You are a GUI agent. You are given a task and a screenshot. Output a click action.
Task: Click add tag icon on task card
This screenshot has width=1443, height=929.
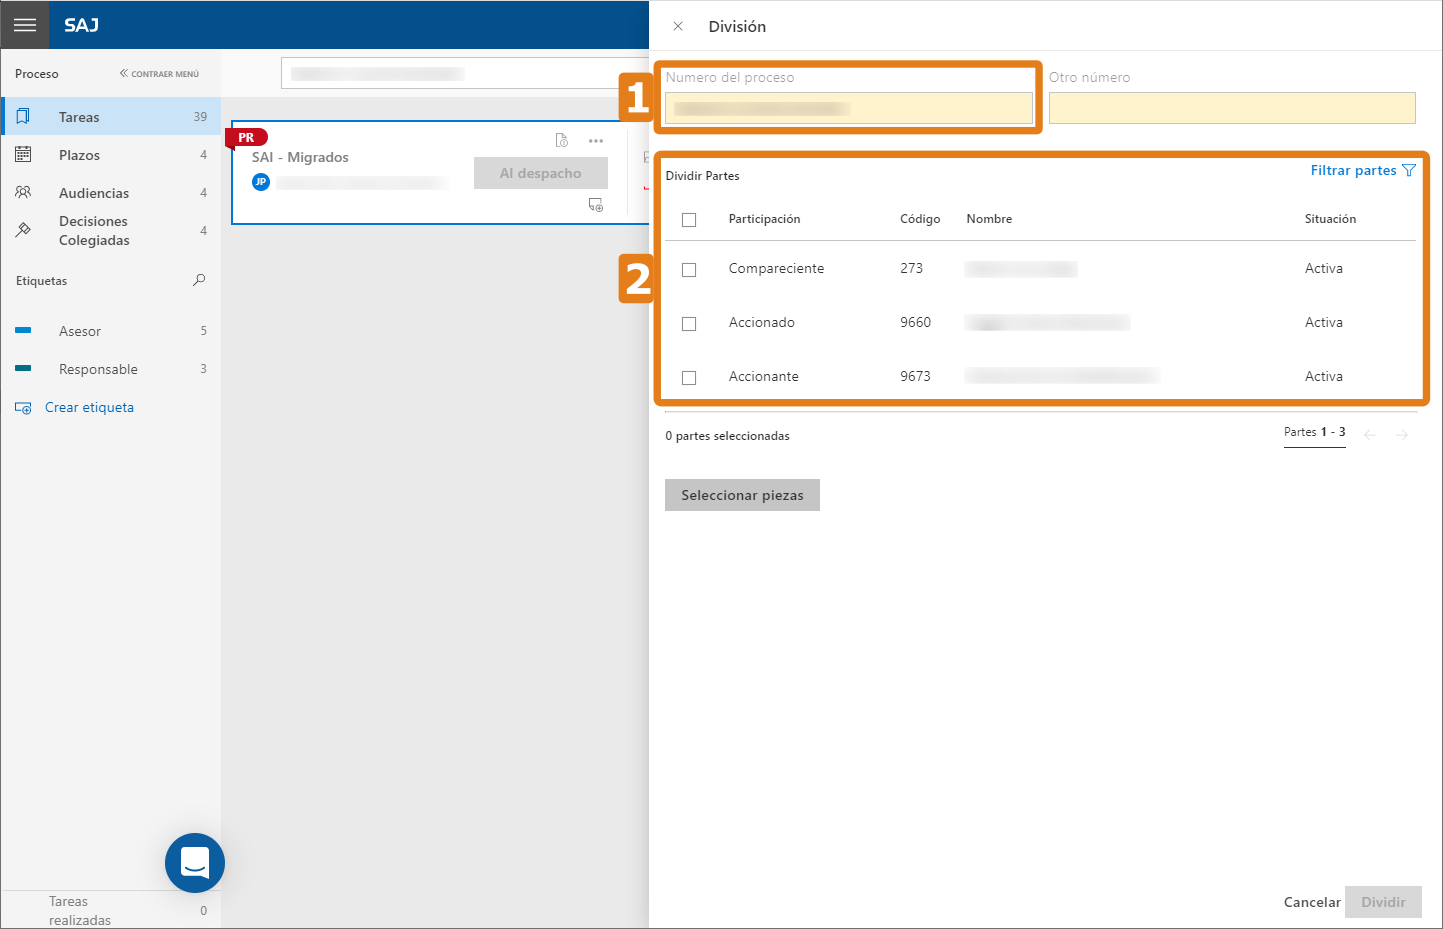pos(596,205)
